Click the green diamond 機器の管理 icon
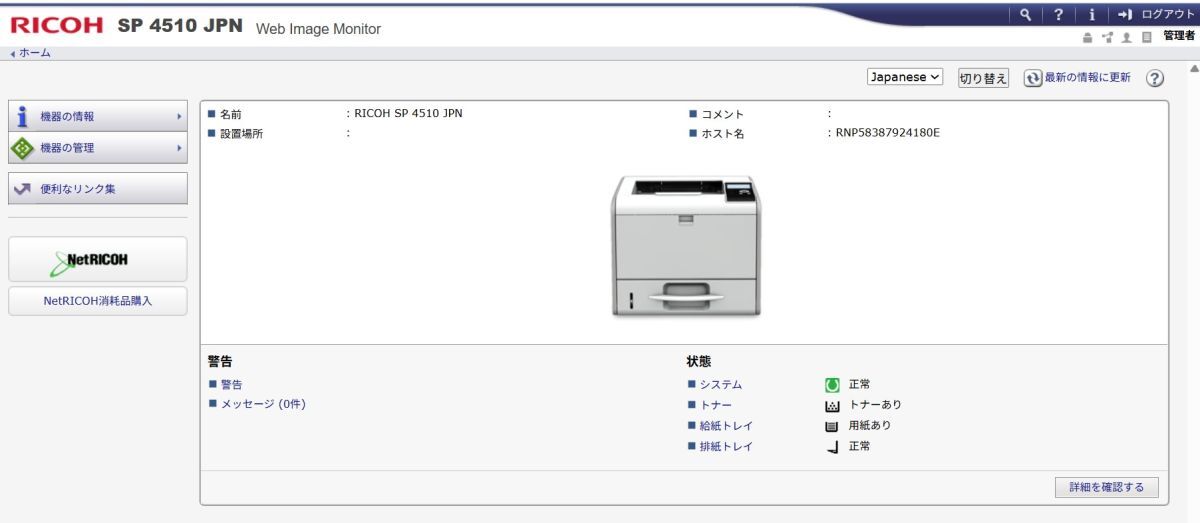The image size is (1200, 523). 22,148
